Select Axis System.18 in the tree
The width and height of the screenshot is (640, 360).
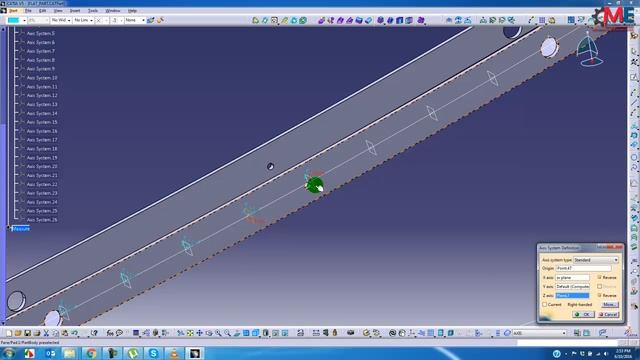coord(42,149)
